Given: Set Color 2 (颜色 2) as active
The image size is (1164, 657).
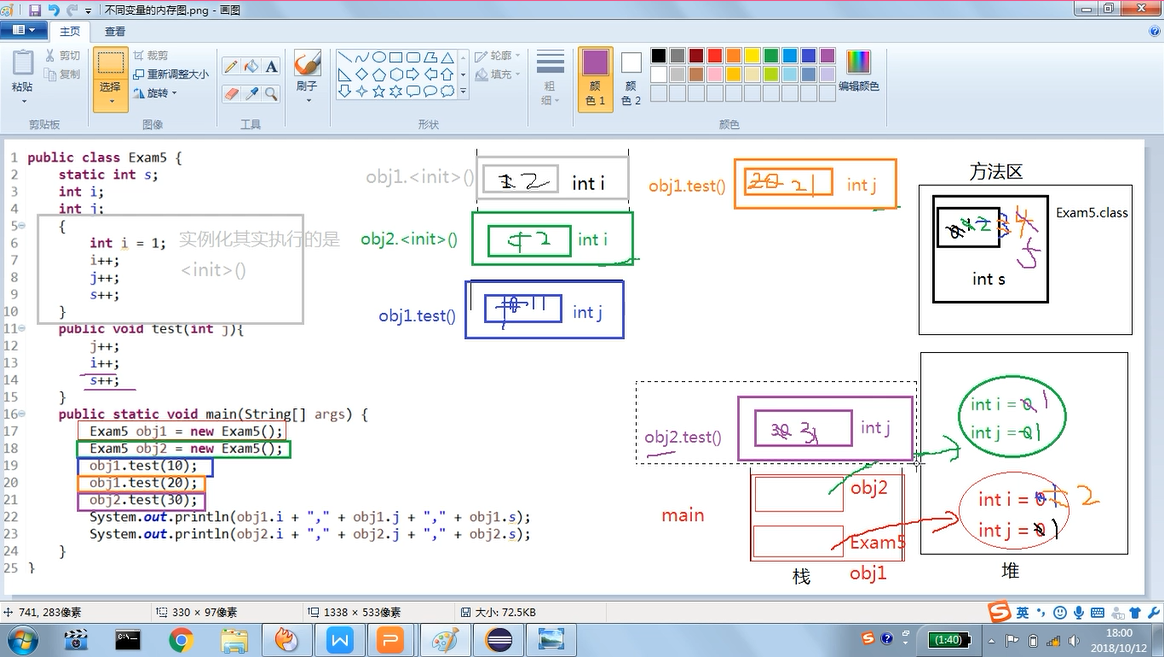Looking at the screenshot, I should 631,78.
